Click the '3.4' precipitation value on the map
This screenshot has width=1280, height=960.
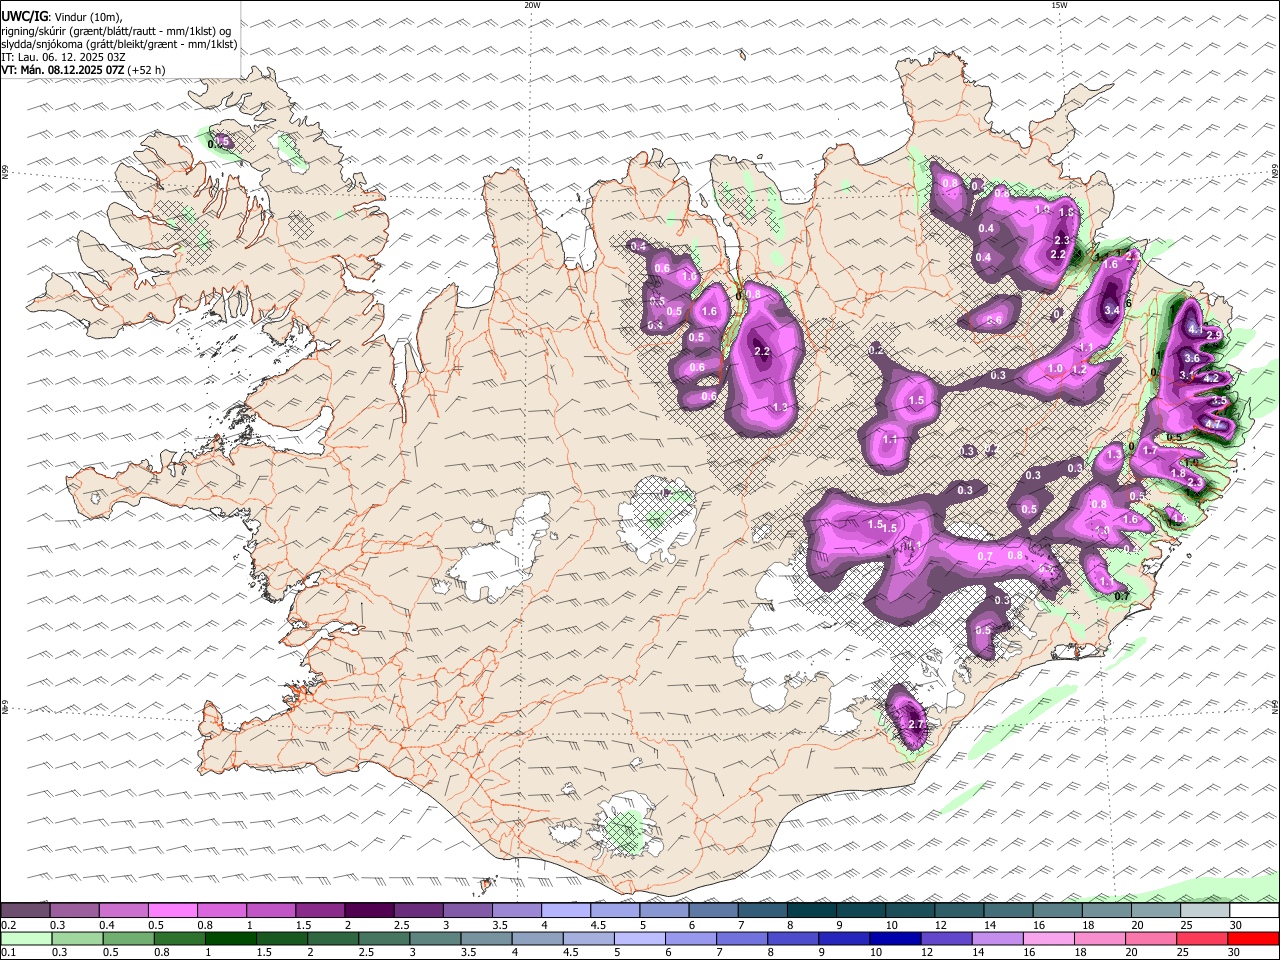[1111, 311]
